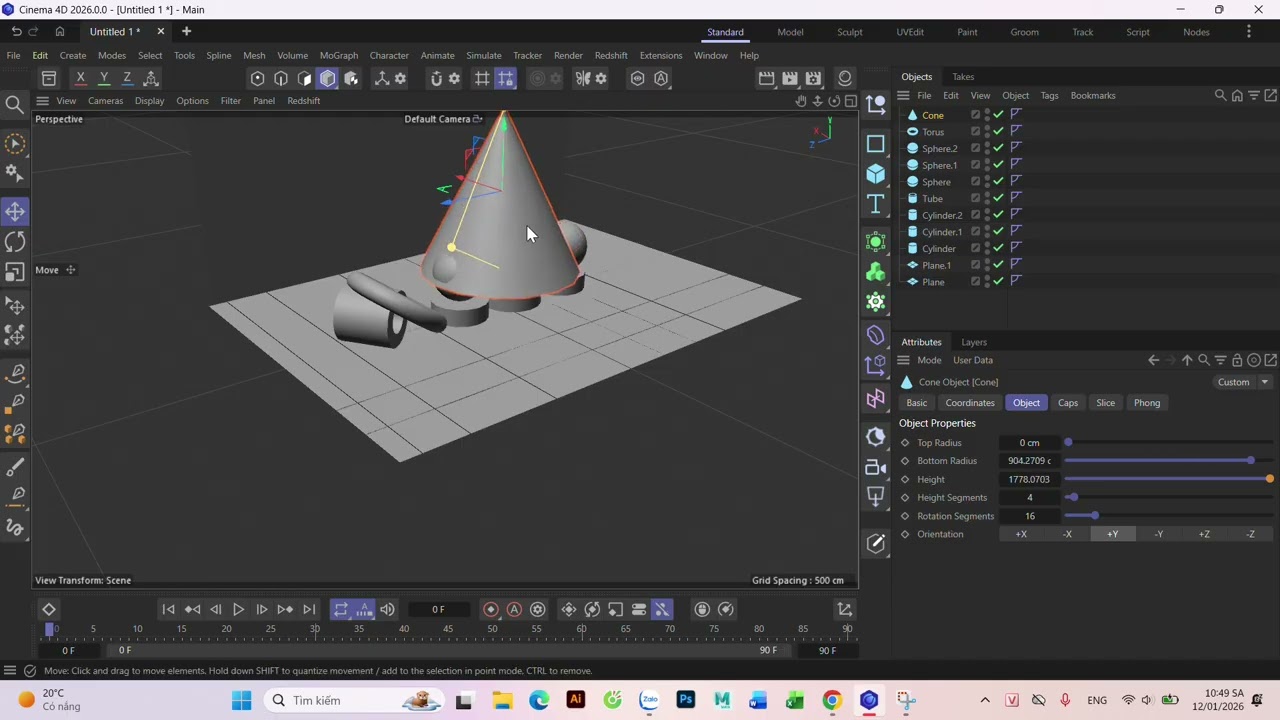Open the Simulate menu

pos(483,55)
